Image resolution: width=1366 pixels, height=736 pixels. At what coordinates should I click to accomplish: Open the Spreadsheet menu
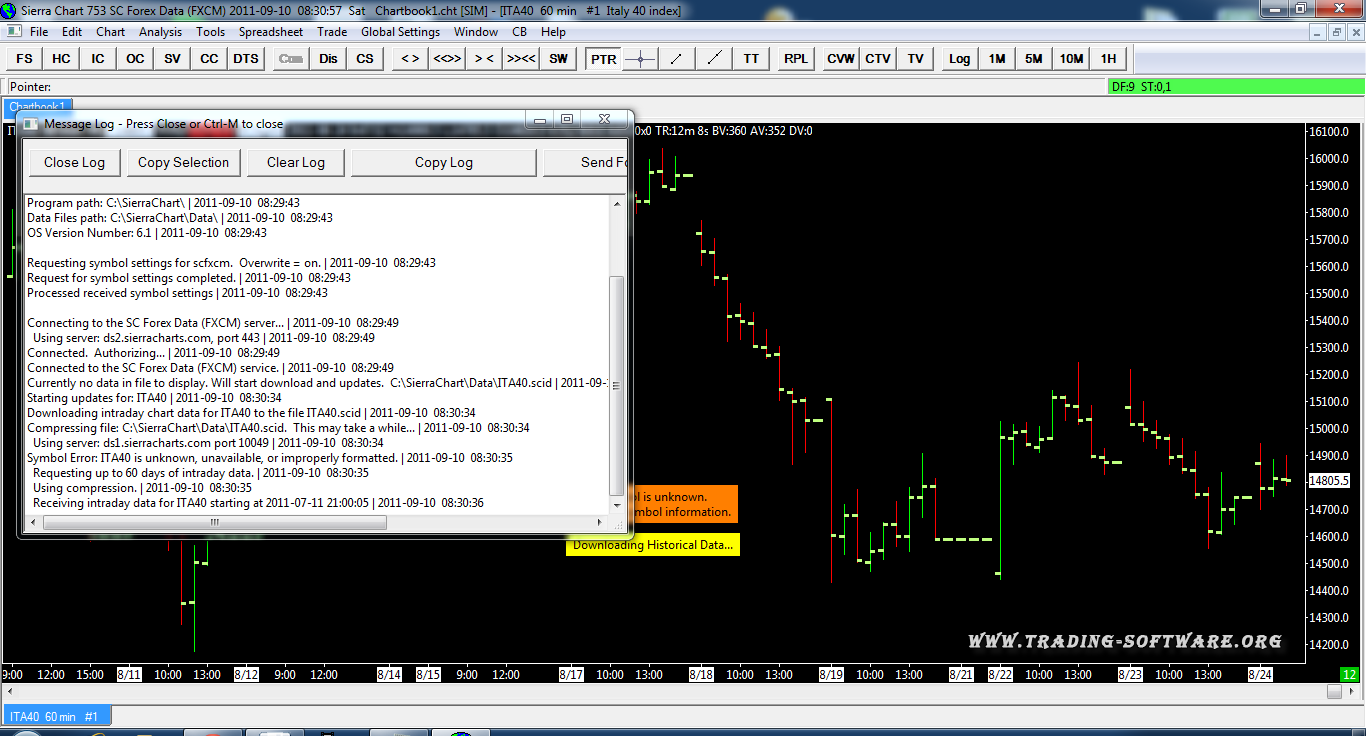click(270, 32)
